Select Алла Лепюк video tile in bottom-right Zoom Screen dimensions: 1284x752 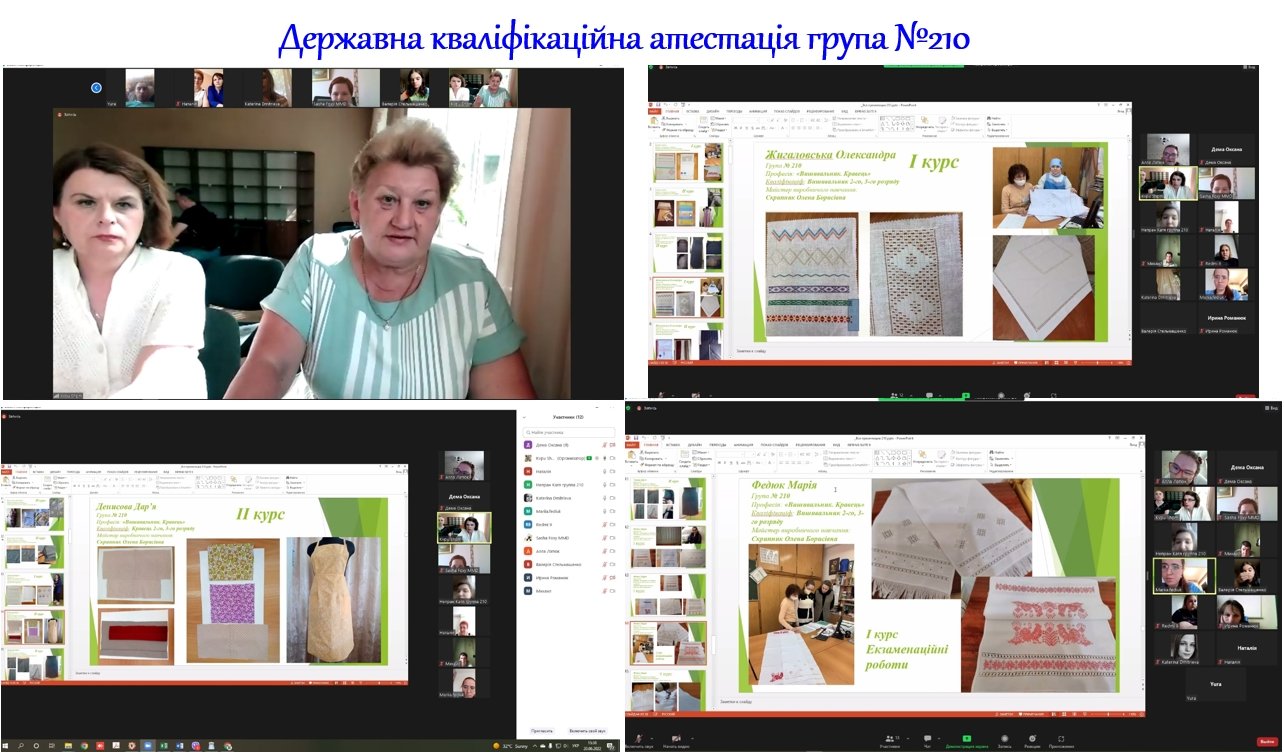(1184, 467)
